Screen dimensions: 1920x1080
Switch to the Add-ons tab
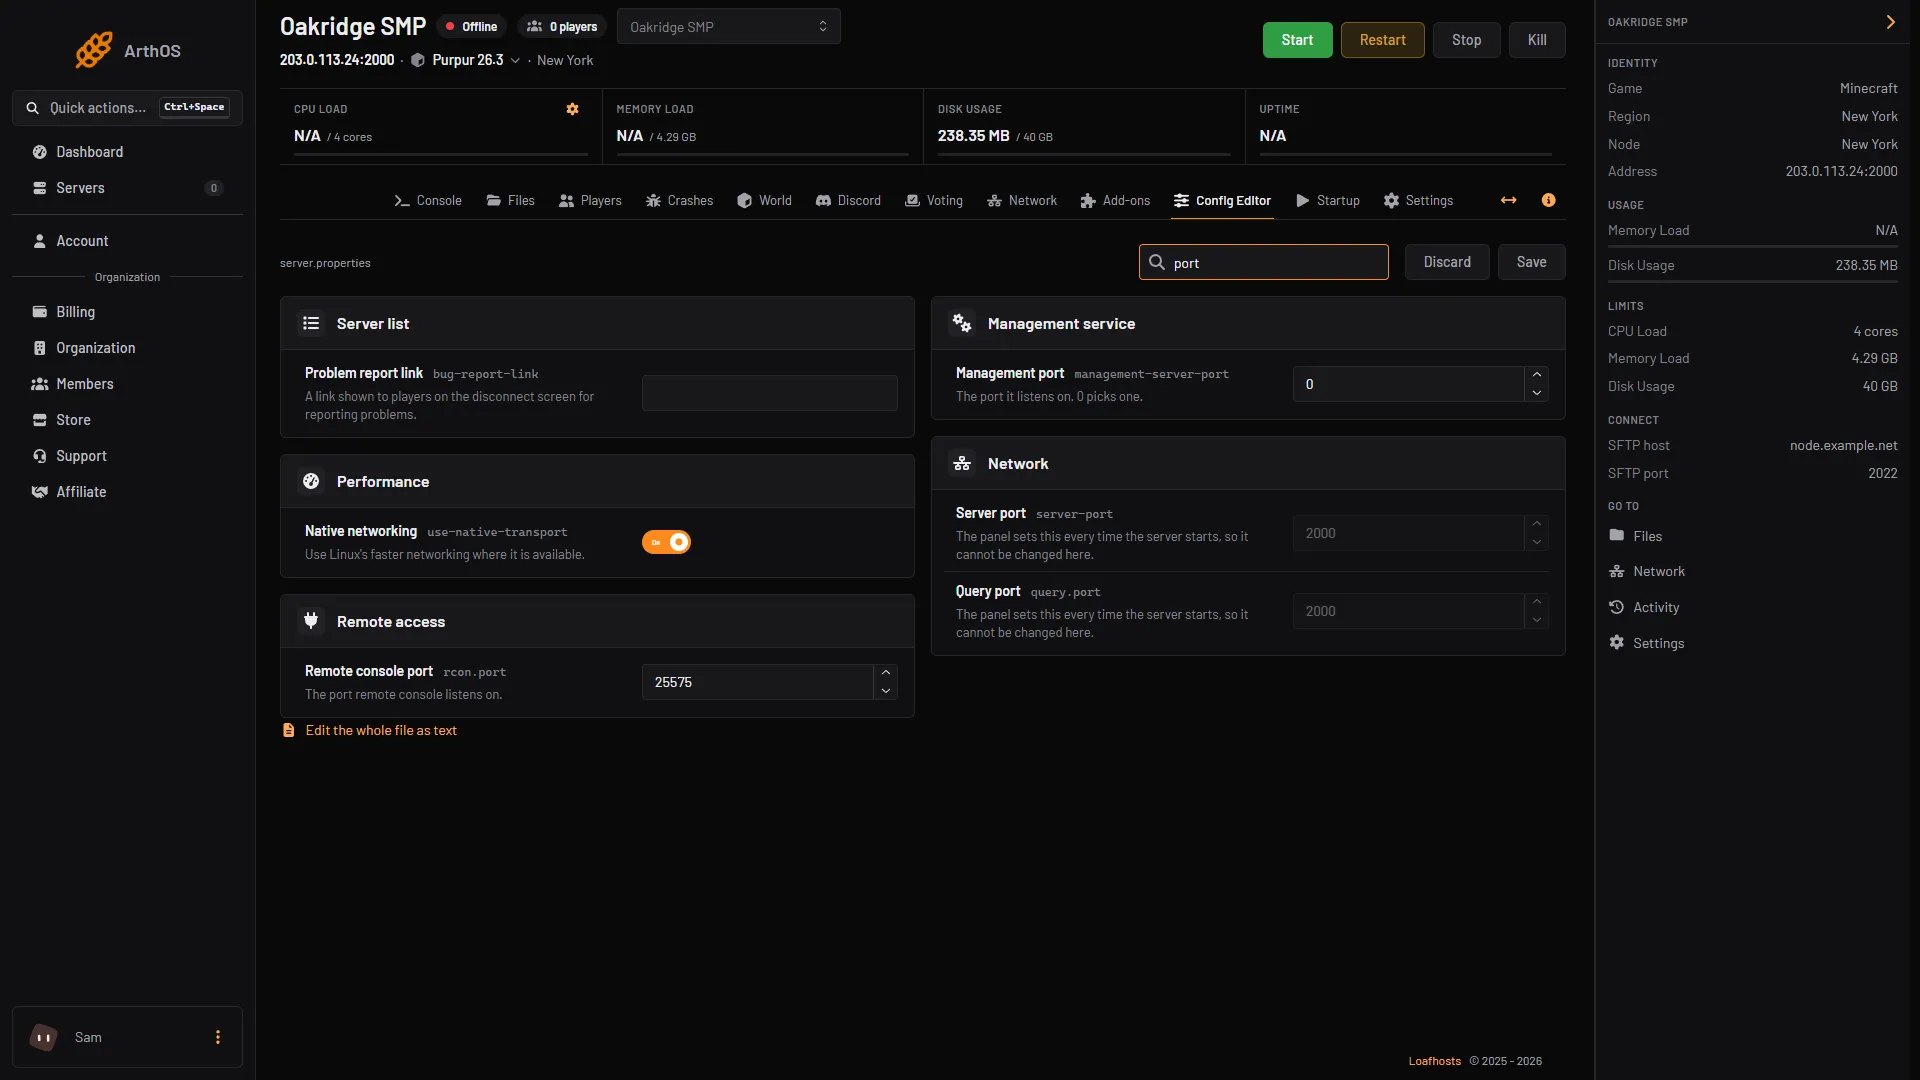[x=1115, y=200]
